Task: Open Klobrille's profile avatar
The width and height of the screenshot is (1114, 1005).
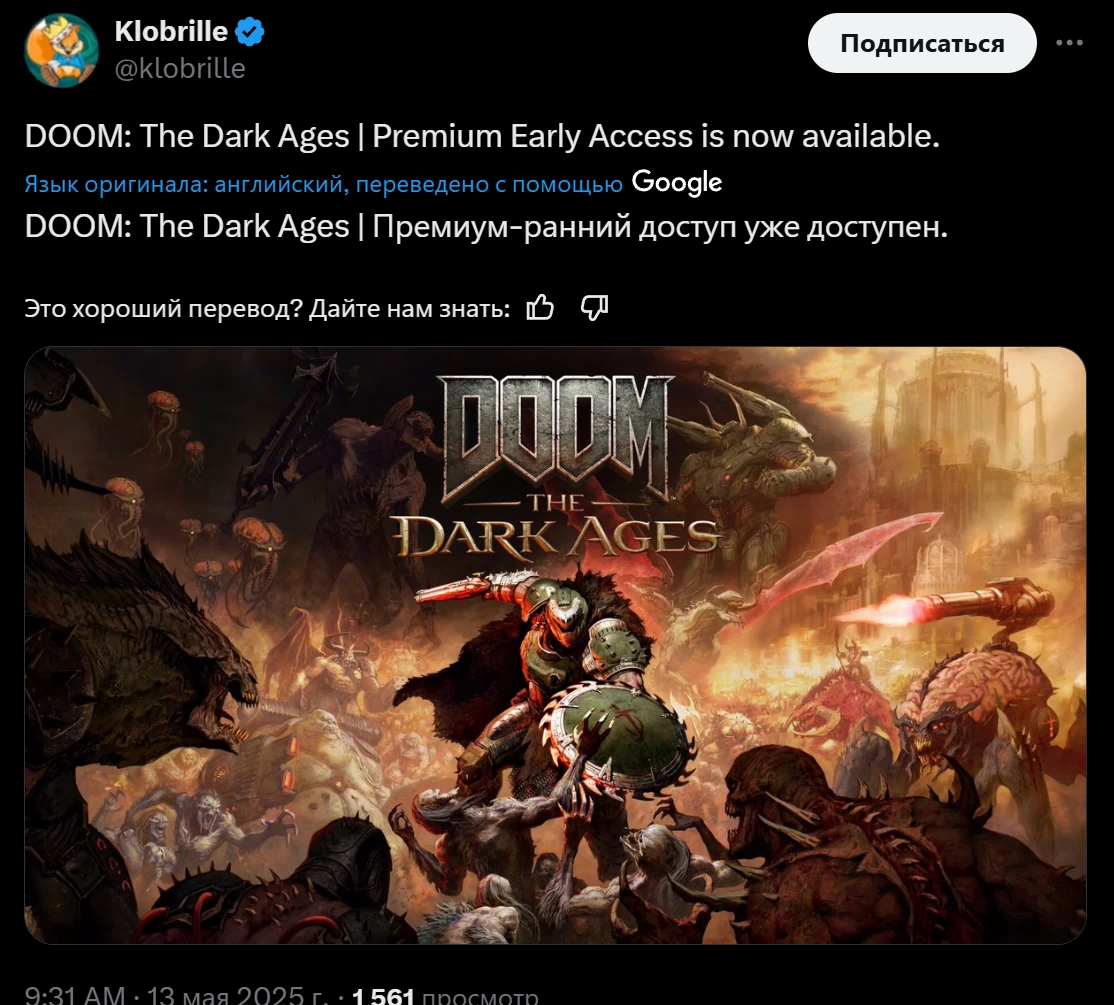Action: click(61, 50)
